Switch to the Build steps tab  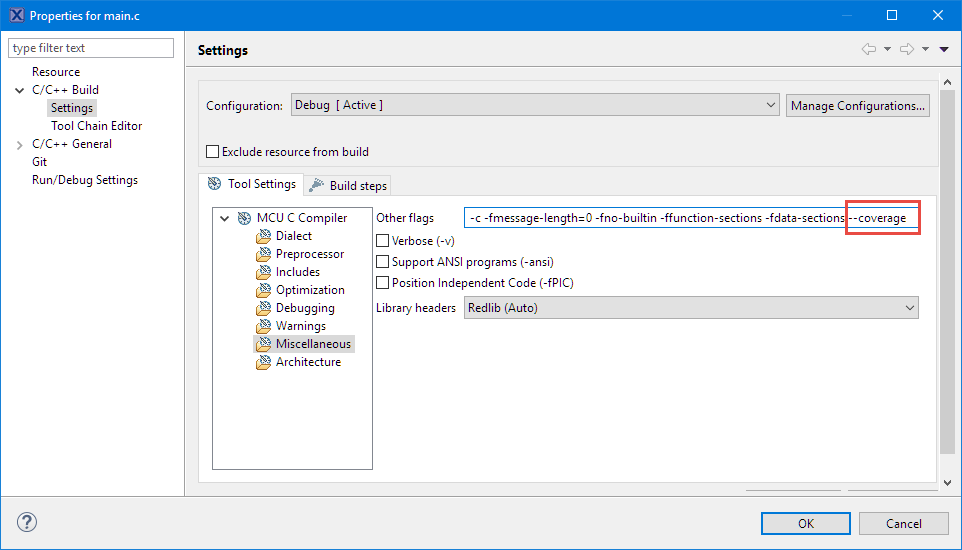coord(348,185)
